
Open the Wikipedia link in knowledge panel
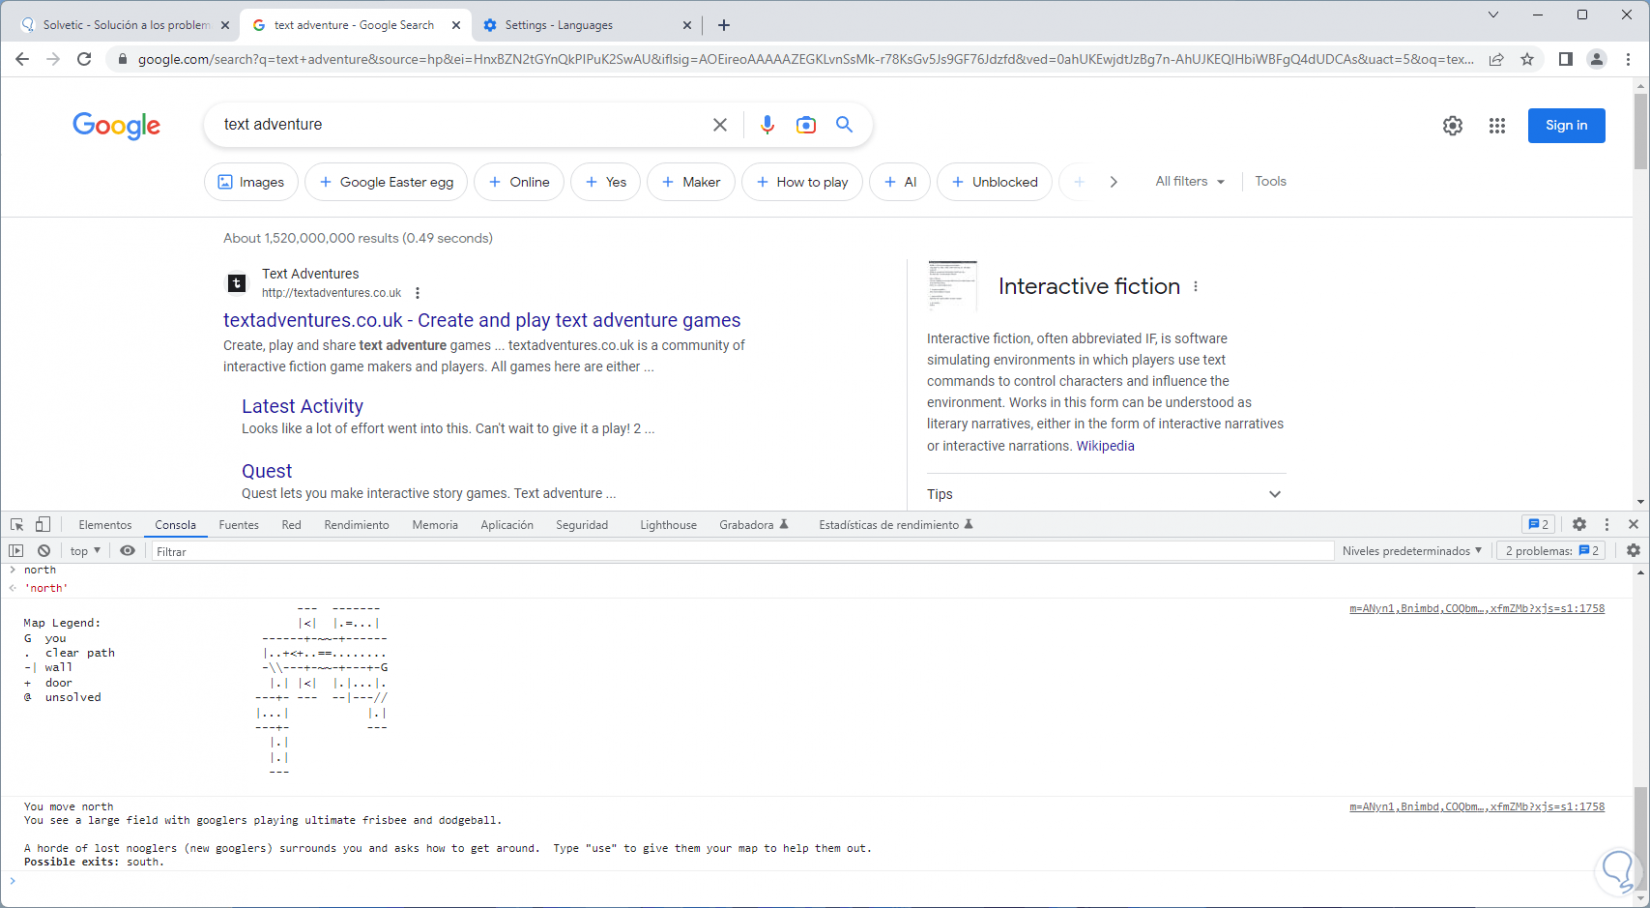(x=1105, y=446)
